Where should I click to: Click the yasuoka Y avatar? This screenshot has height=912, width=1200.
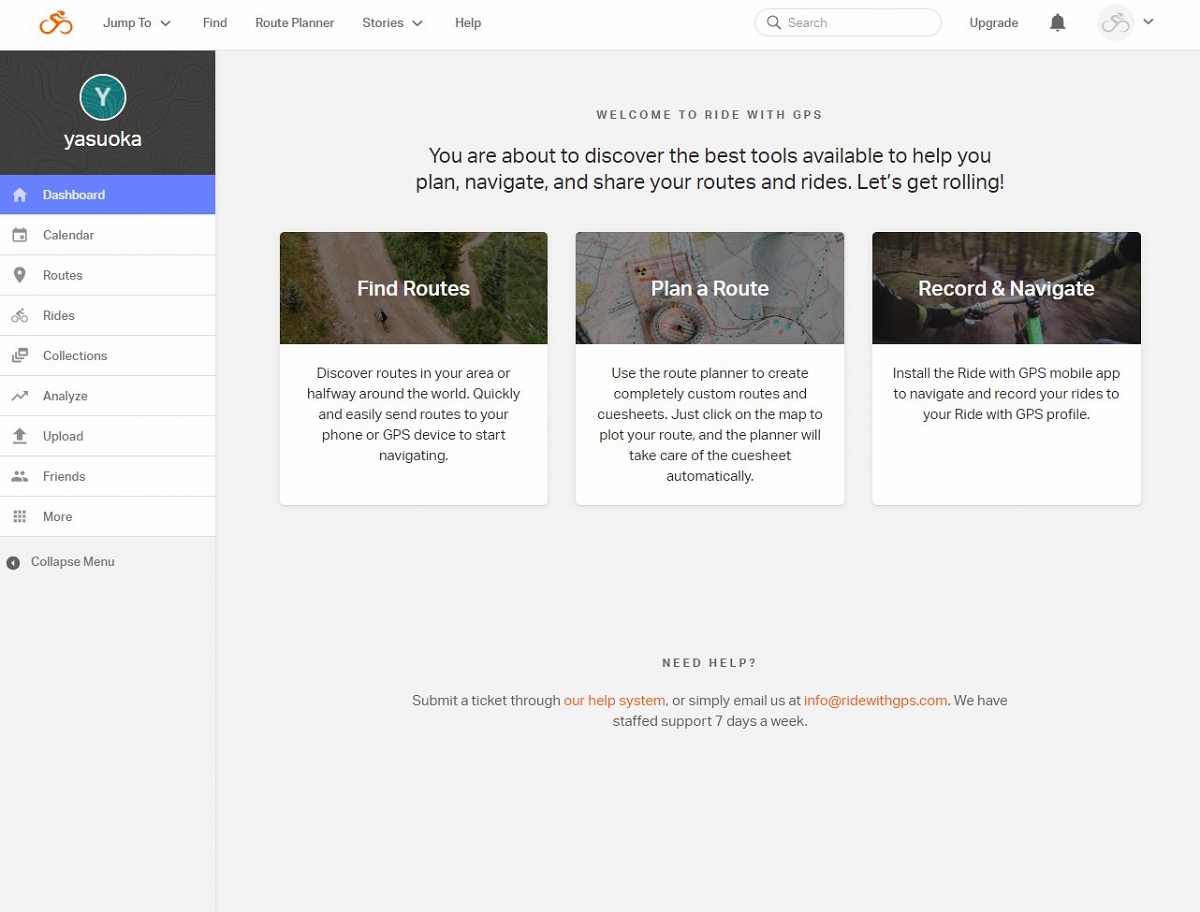click(102, 97)
